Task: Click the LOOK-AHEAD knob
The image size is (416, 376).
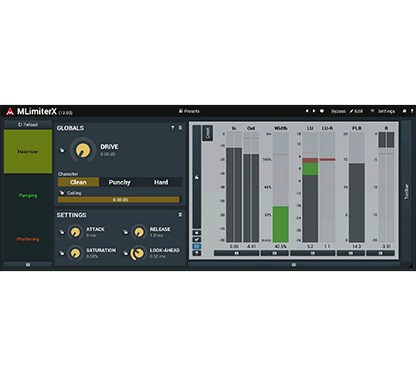Action: [x=138, y=253]
